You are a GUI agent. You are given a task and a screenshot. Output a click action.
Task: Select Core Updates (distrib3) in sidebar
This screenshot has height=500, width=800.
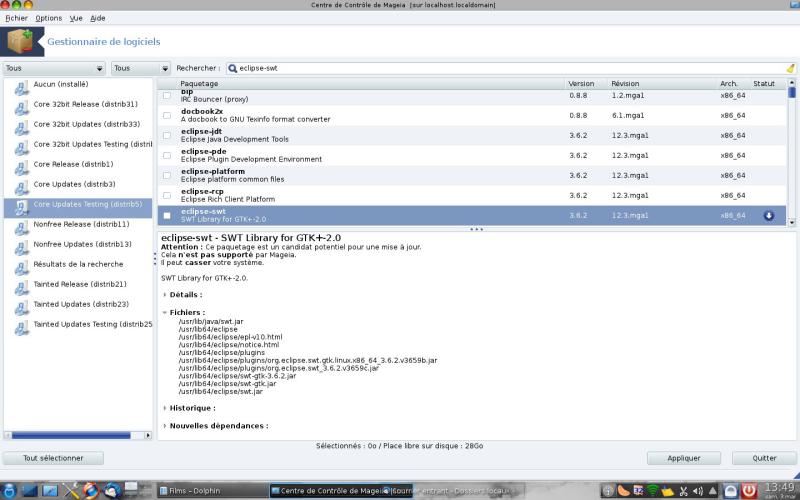78,188
